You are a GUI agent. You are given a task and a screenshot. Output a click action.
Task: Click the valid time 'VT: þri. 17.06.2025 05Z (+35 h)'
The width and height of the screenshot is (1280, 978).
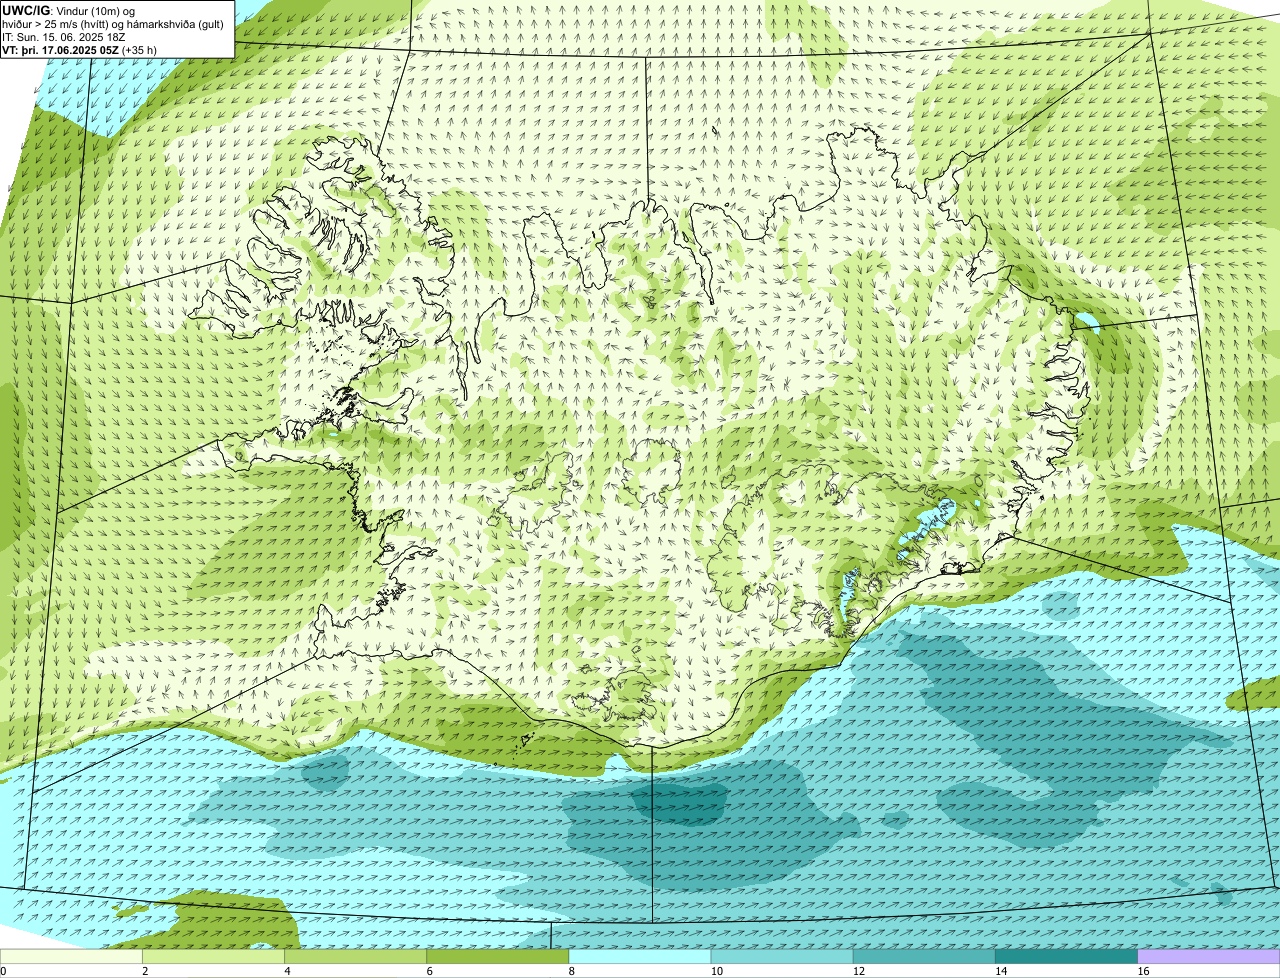coord(82,49)
